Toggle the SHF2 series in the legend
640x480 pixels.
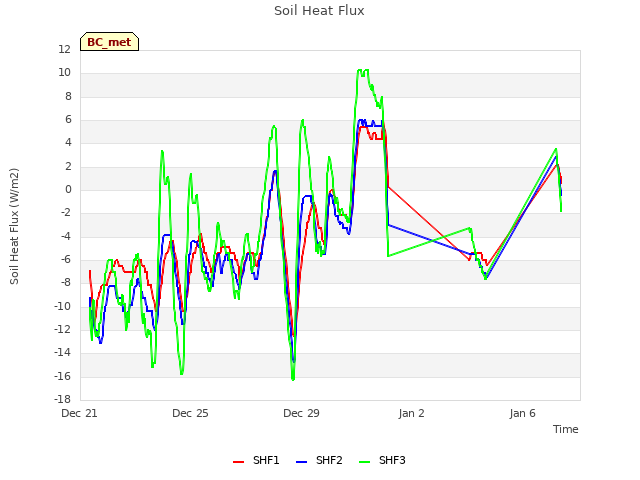tap(319, 460)
